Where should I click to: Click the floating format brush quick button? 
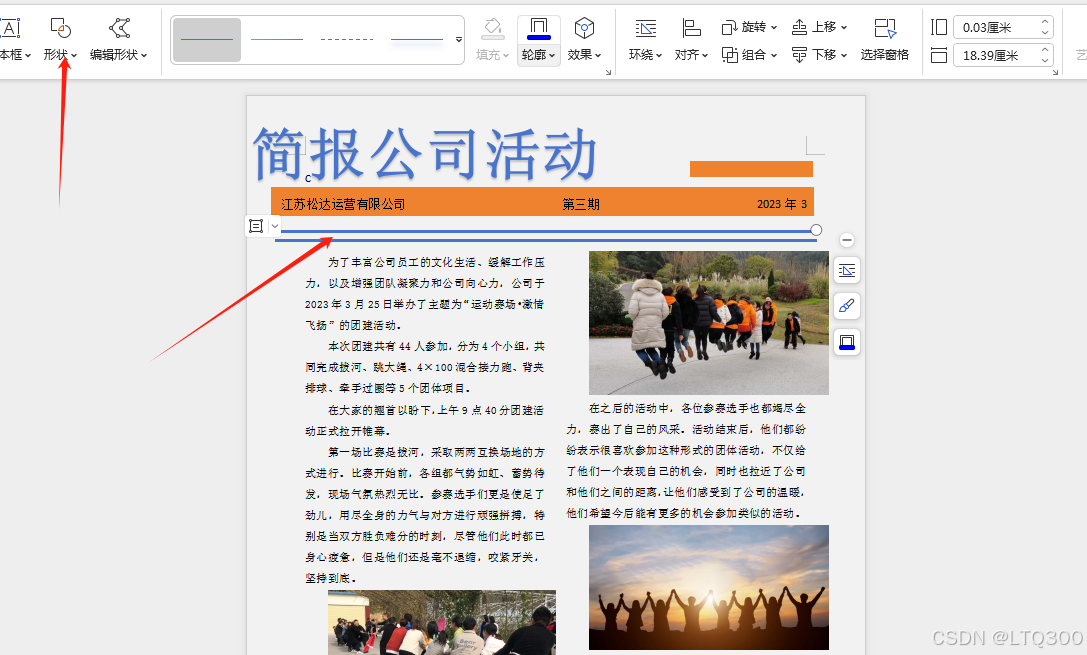point(846,306)
